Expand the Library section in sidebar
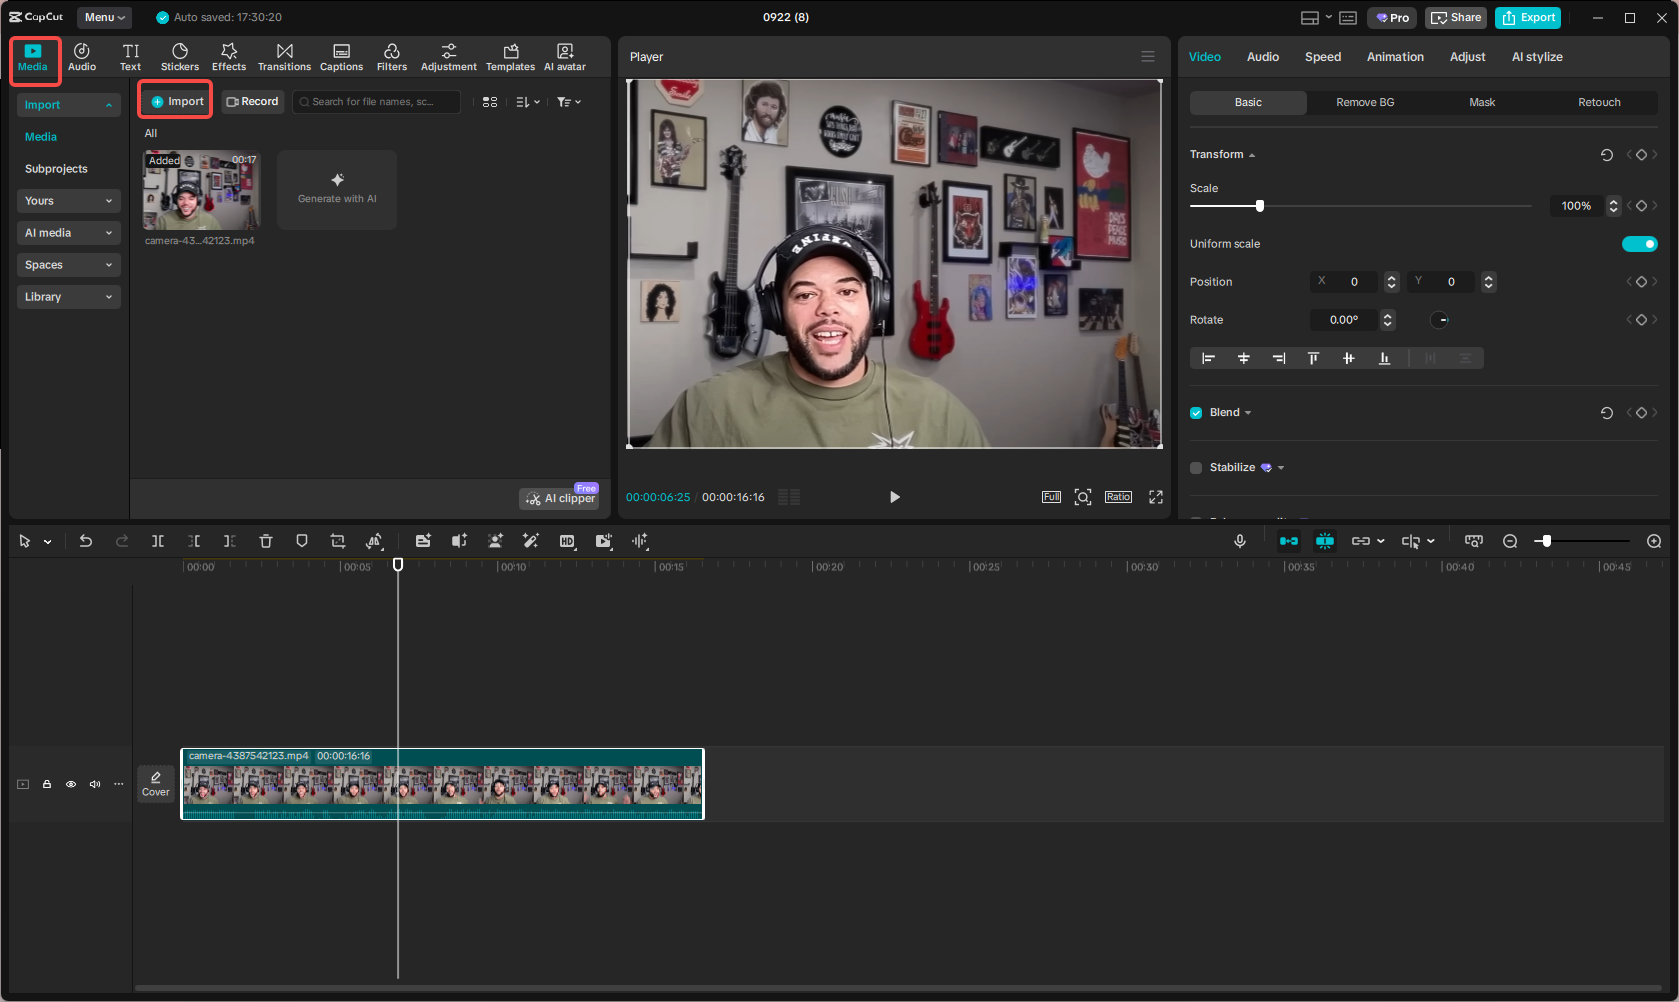This screenshot has width=1679, height=1002. tap(68, 297)
